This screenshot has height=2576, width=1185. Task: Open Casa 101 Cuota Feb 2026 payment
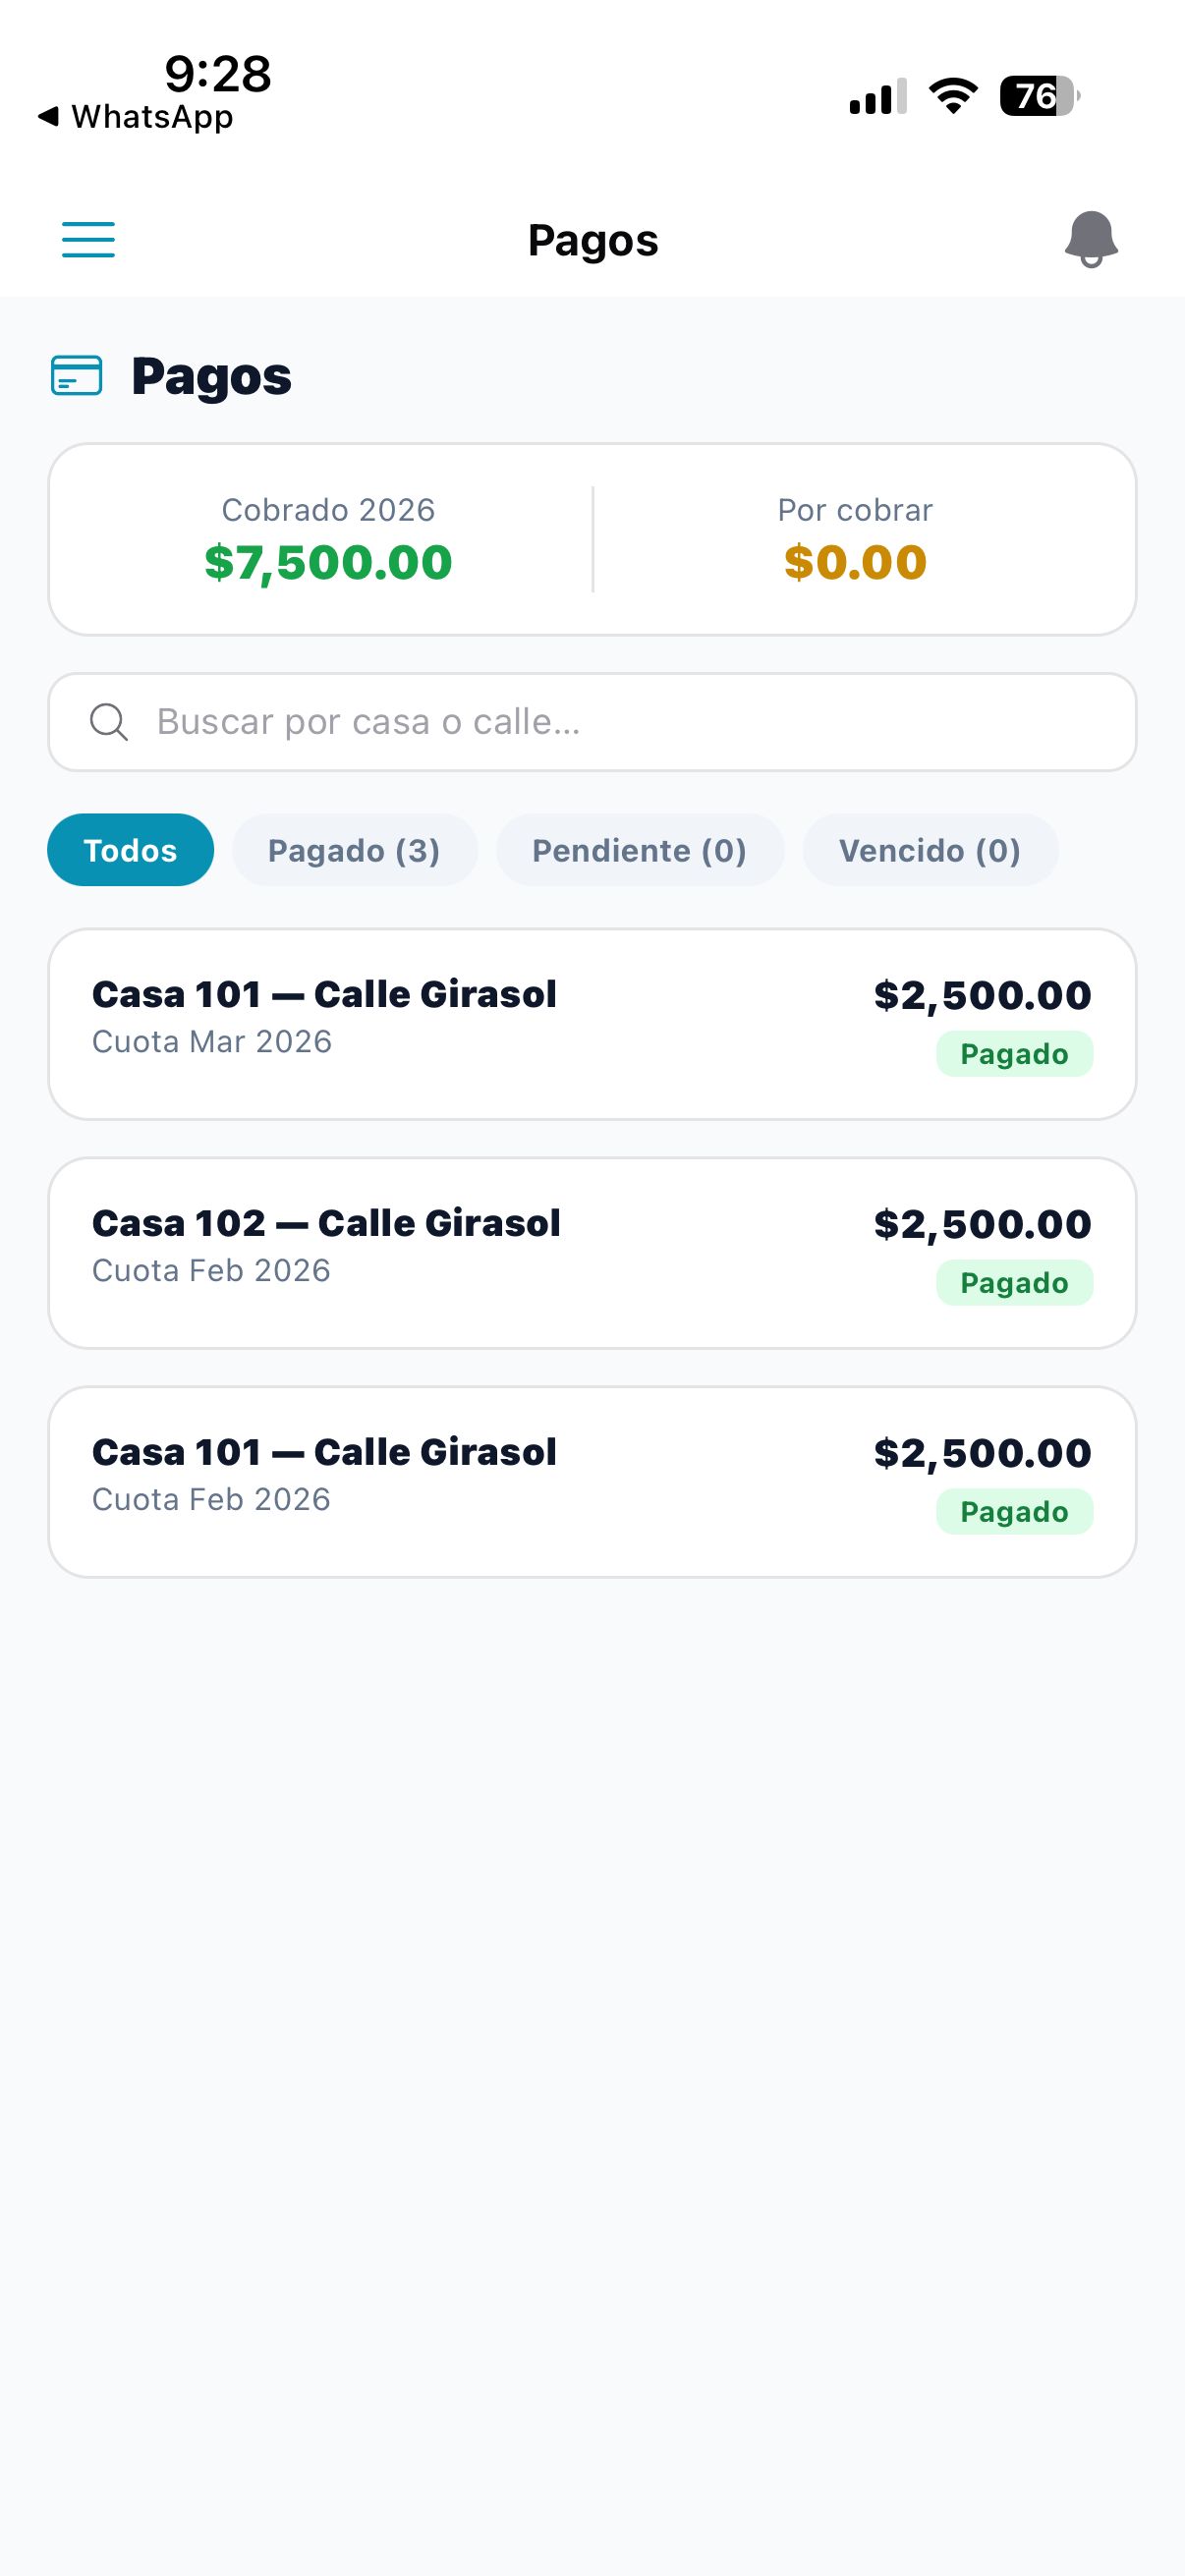click(592, 1482)
